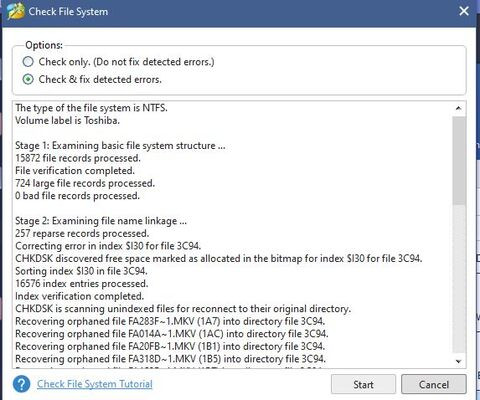Image resolution: width=480 pixels, height=400 pixels.
Task: Click the 'Index verification completed' line
Action: tap(80, 296)
